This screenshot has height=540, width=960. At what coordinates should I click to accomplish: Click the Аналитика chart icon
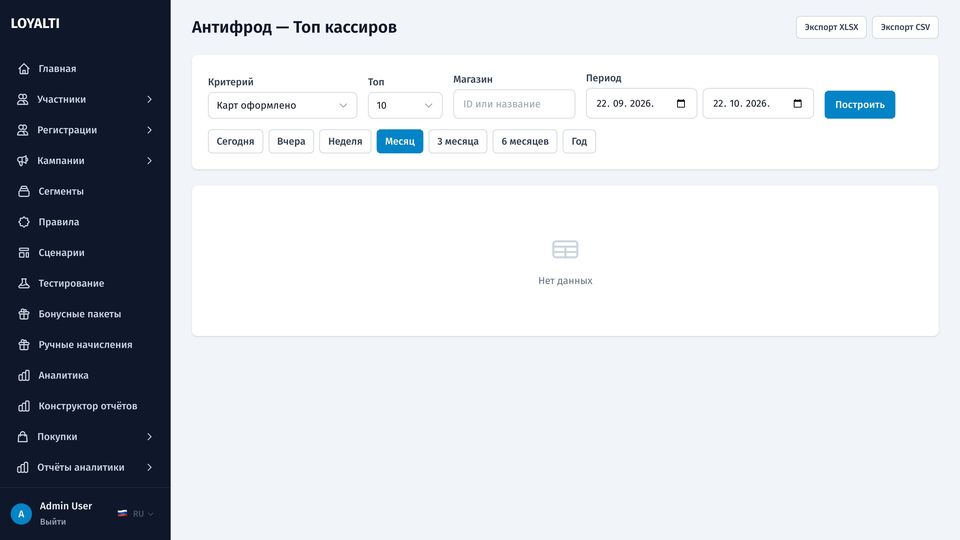(x=24, y=375)
